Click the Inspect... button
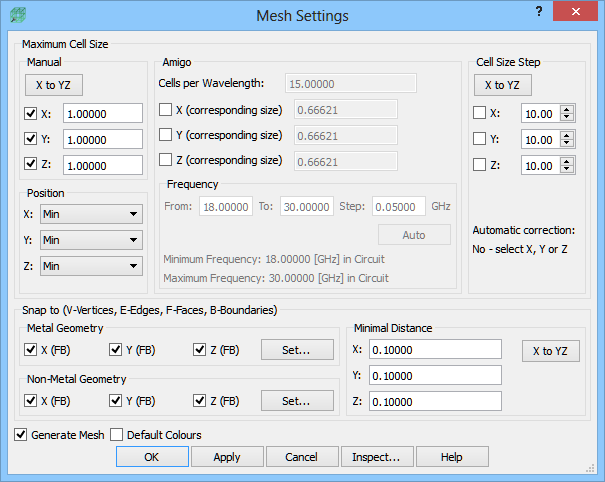Viewport: 605px width, 482px height. (x=377, y=457)
